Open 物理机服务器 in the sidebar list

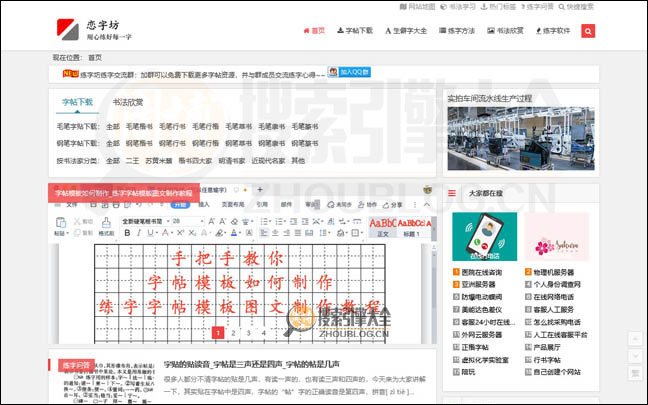pos(553,272)
